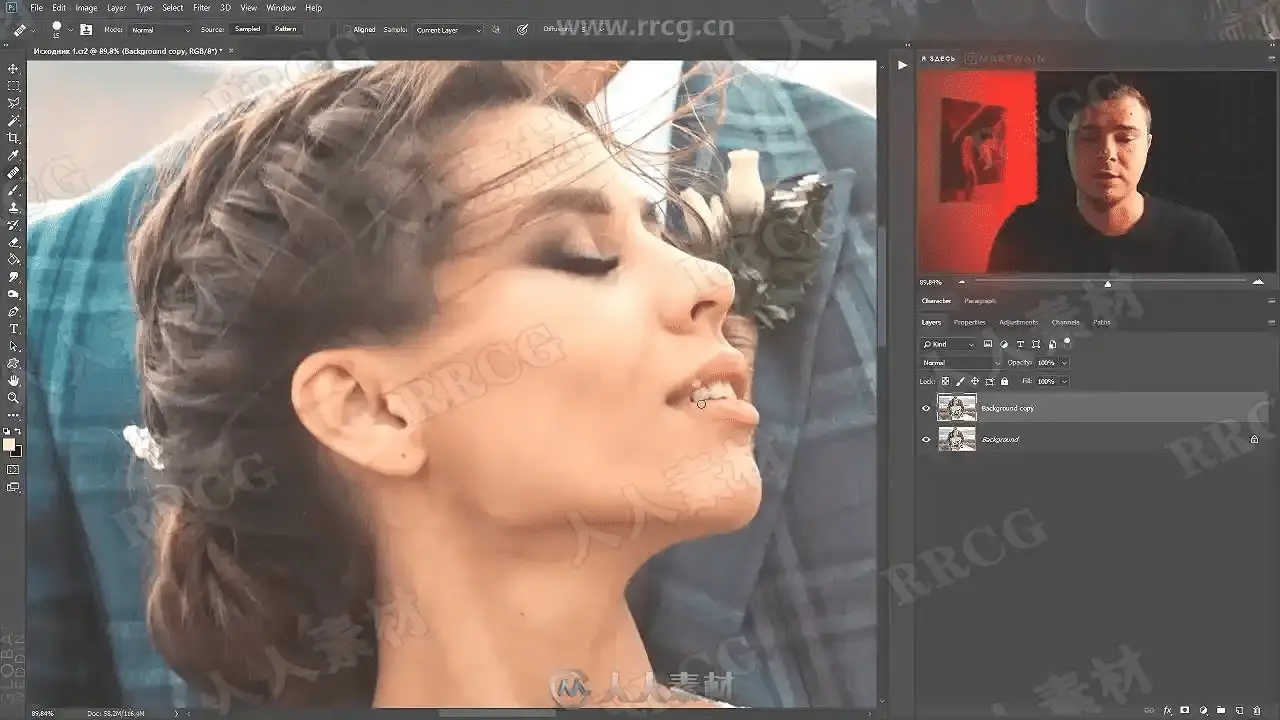Viewport: 1280px width, 720px height.
Task: Switch to the Adjustments tab
Action: pyautogui.click(x=1018, y=322)
